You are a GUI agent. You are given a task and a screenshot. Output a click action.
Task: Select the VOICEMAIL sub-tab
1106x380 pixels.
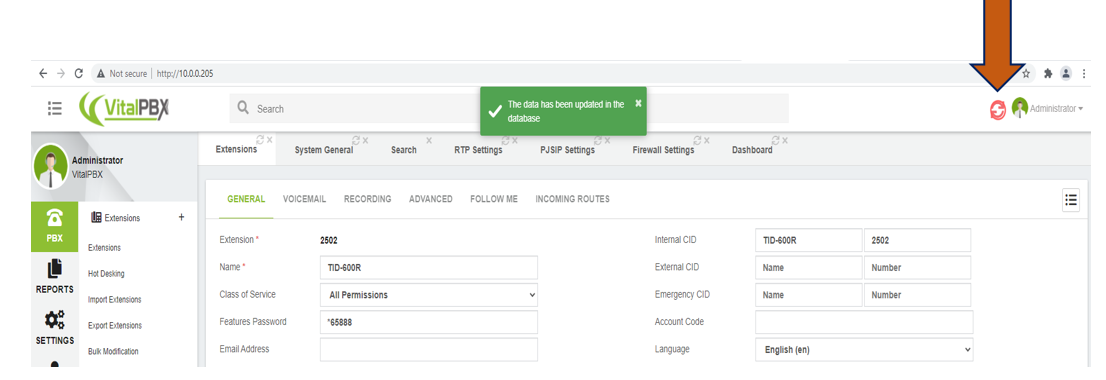pyautogui.click(x=305, y=200)
